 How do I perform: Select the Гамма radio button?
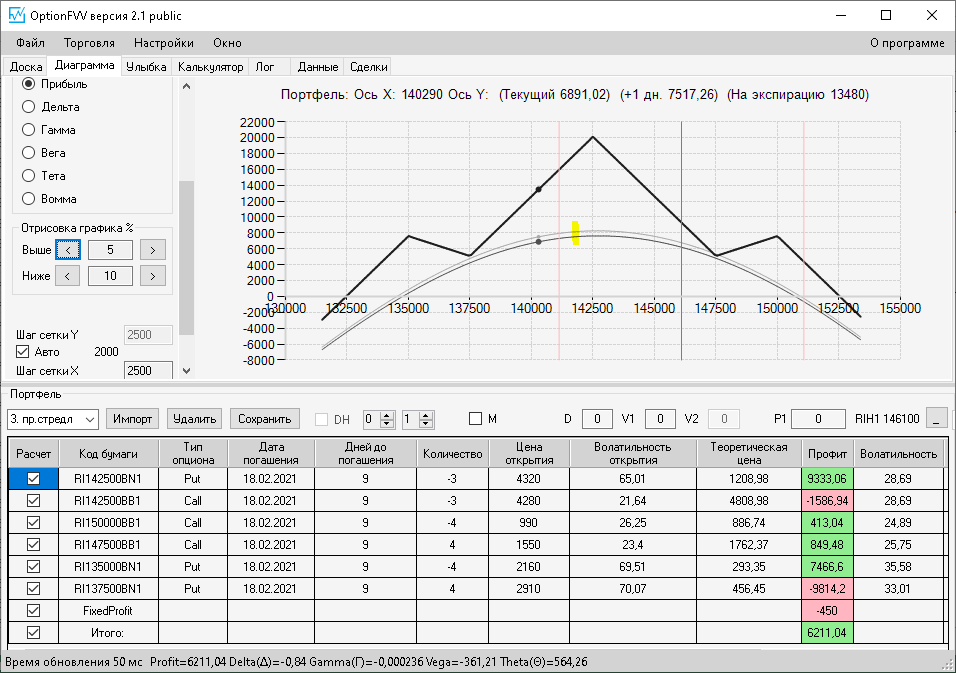tap(28, 130)
